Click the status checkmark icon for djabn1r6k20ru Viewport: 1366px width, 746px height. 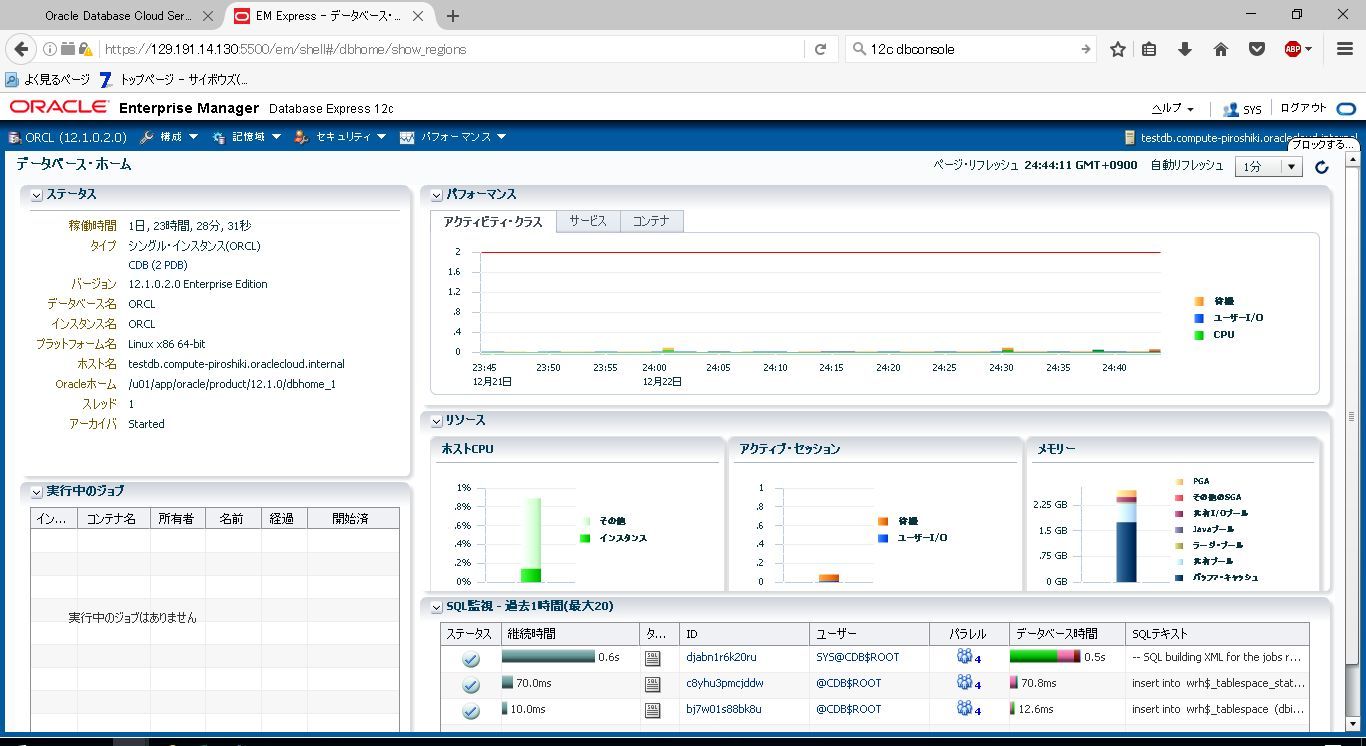[x=471, y=659]
